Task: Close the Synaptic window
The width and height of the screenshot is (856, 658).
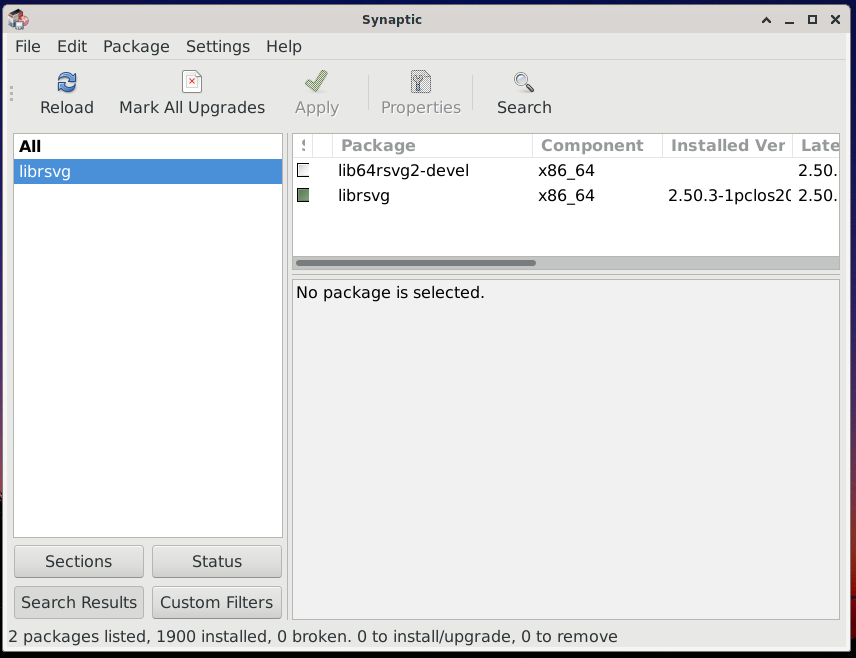Action: click(835, 20)
